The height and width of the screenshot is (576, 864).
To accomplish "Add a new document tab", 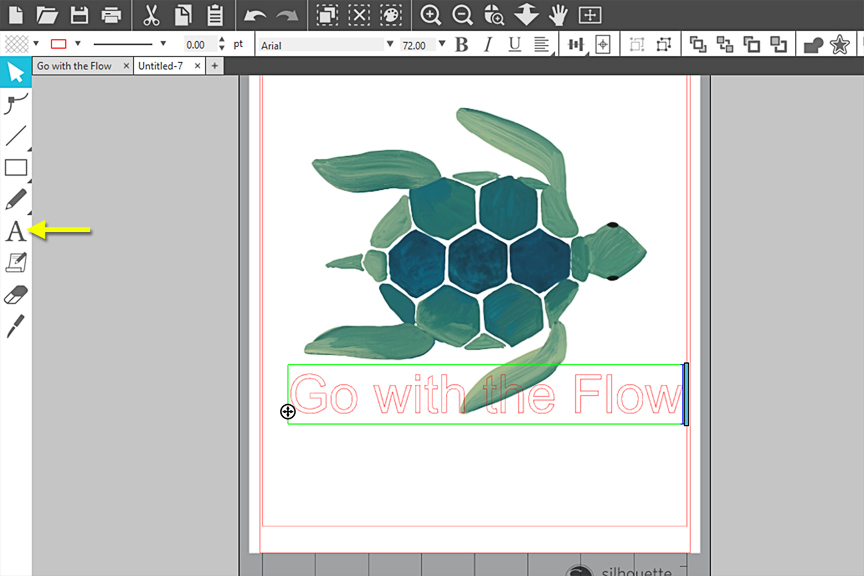I will coord(214,66).
